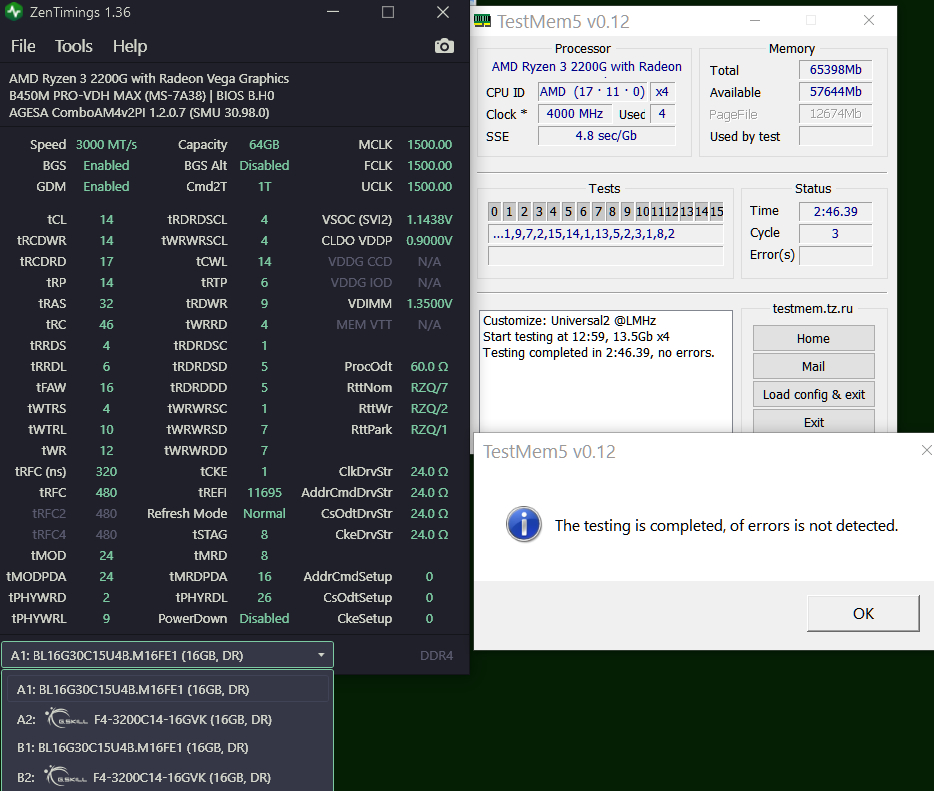Click test box number 7 in Tests
Image resolution: width=934 pixels, height=791 pixels.
click(598, 211)
